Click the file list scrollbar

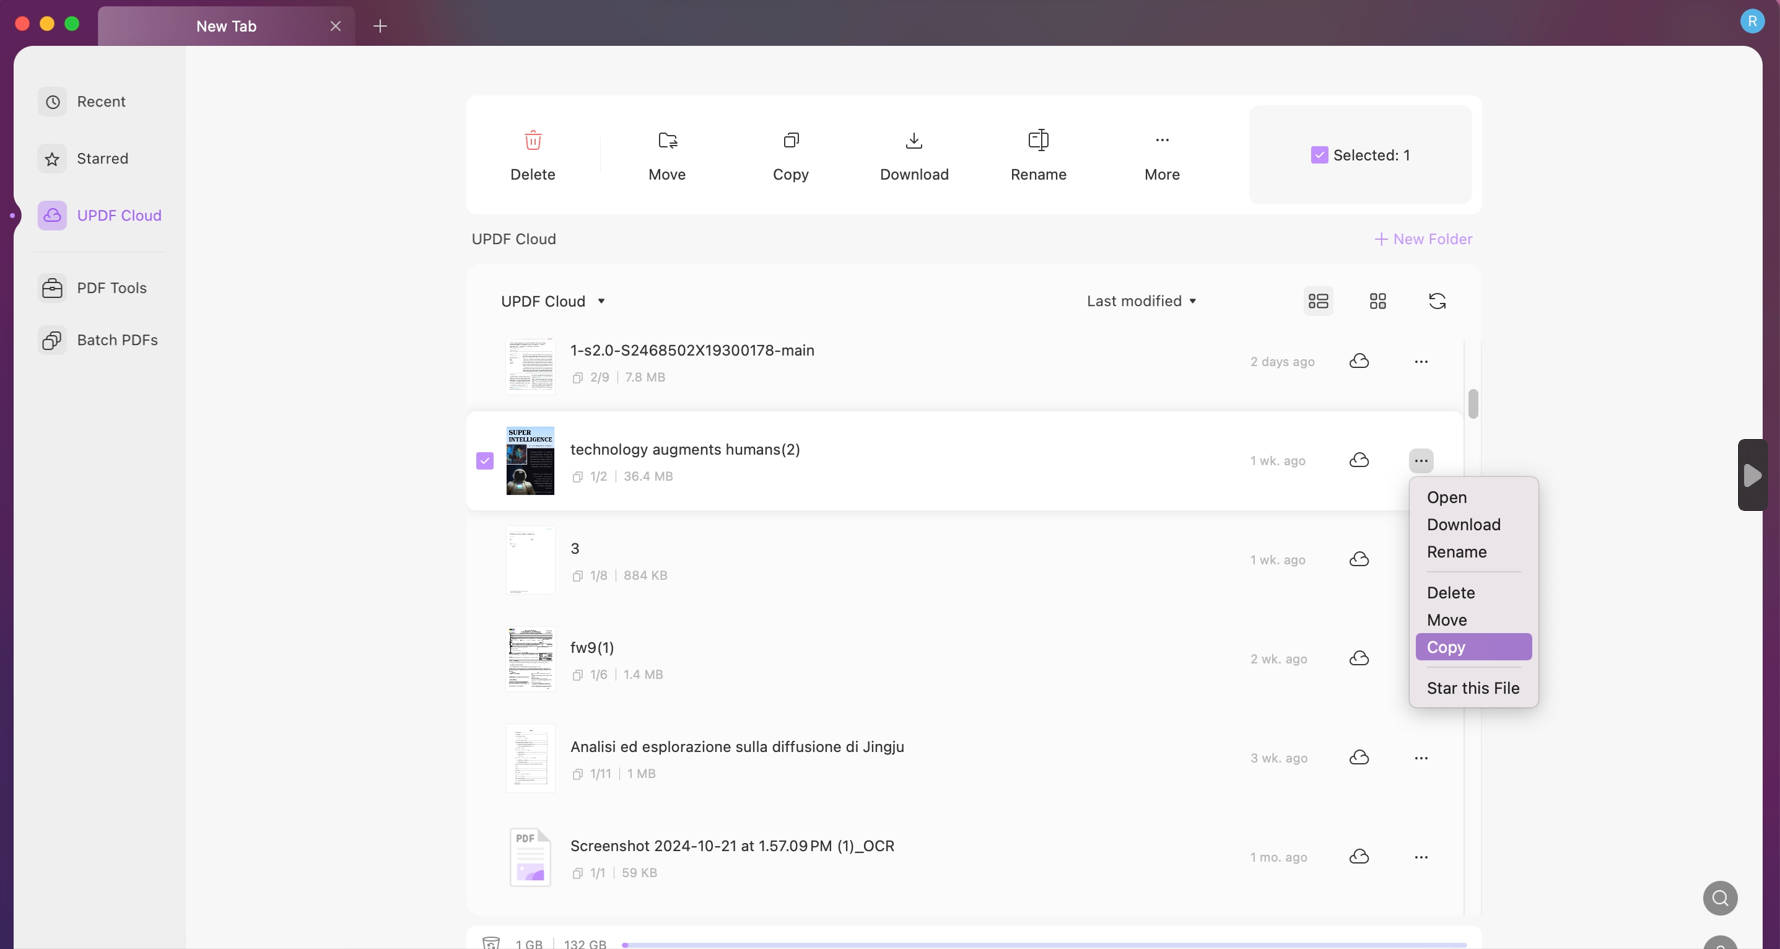pos(1473,404)
